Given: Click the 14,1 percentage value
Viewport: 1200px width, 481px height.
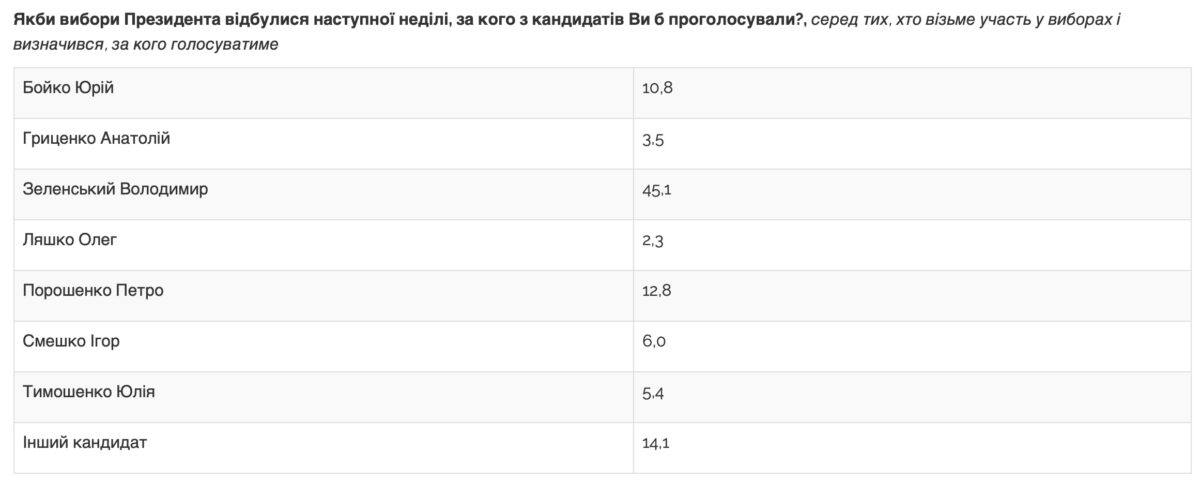Looking at the screenshot, I should click(656, 443).
